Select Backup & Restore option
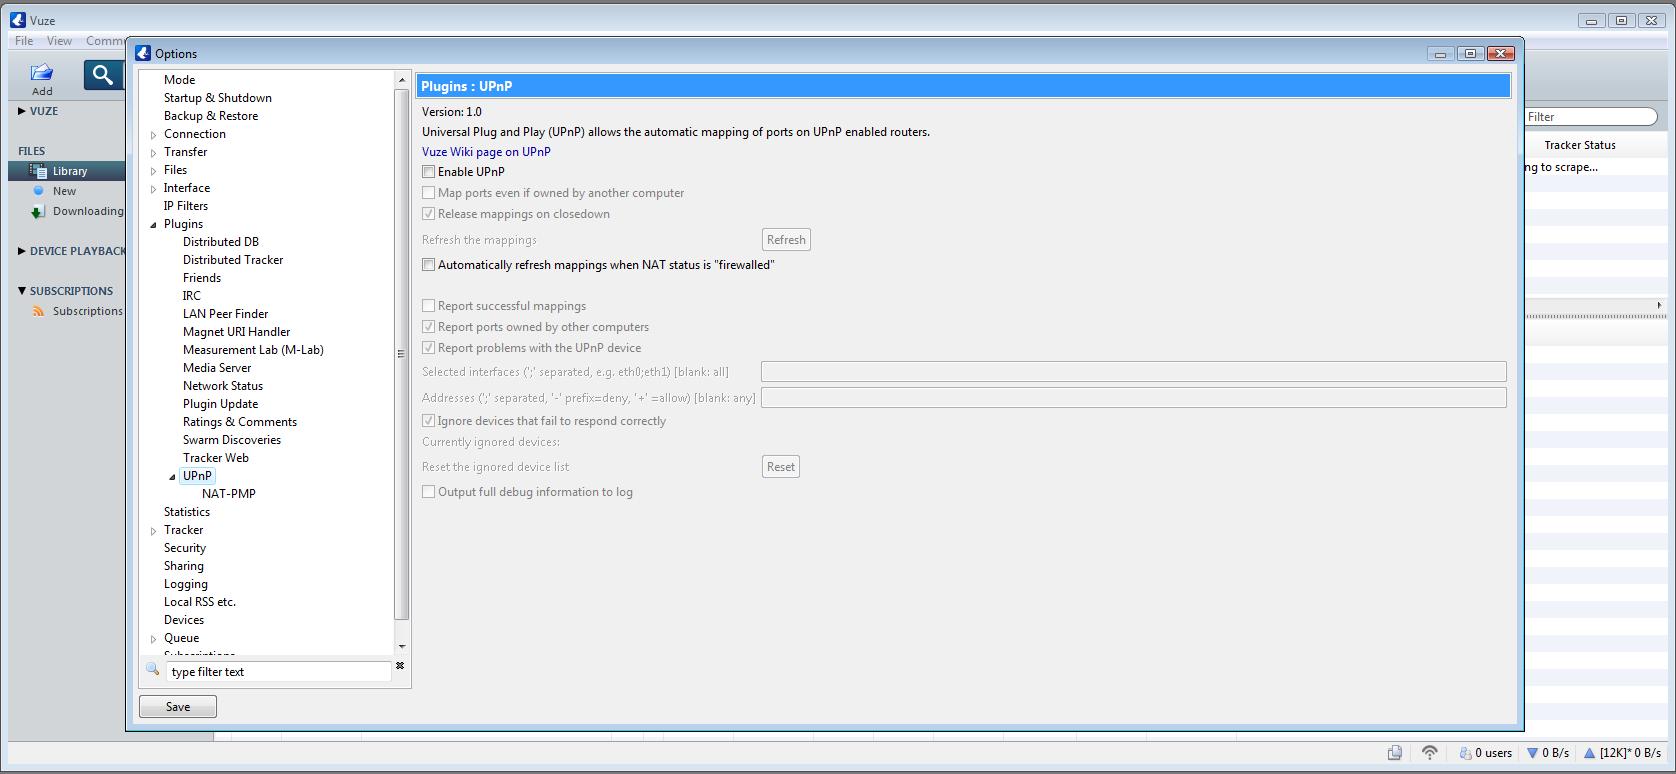This screenshot has height=774, width=1676. click(x=211, y=116)
